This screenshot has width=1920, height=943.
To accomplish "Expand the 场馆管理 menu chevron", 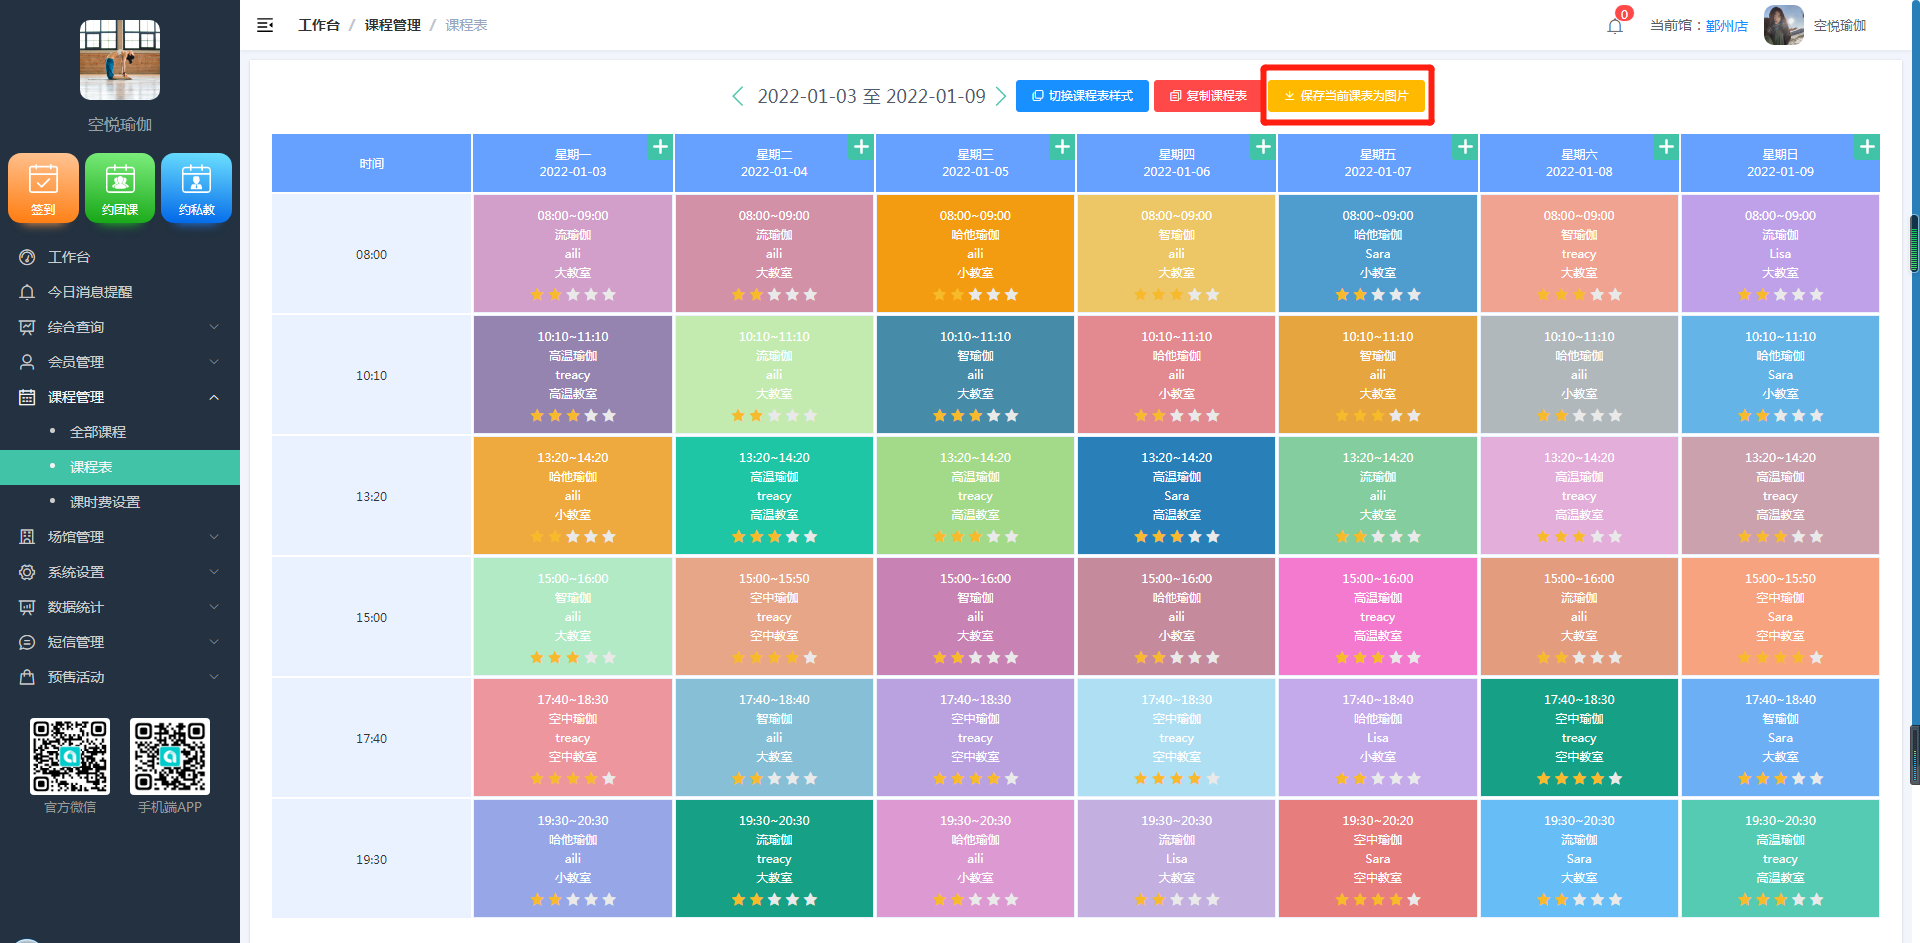I will pos(214,537).
